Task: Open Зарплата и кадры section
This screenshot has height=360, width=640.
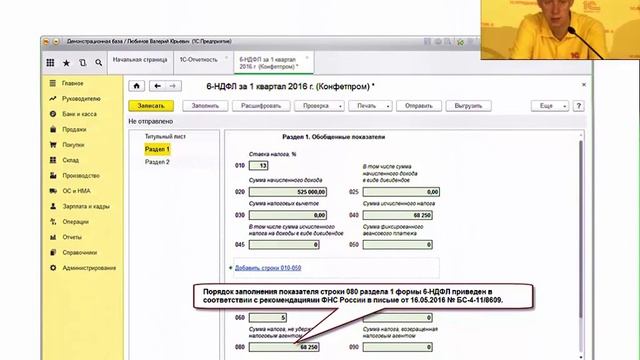Action: point(86,207)
